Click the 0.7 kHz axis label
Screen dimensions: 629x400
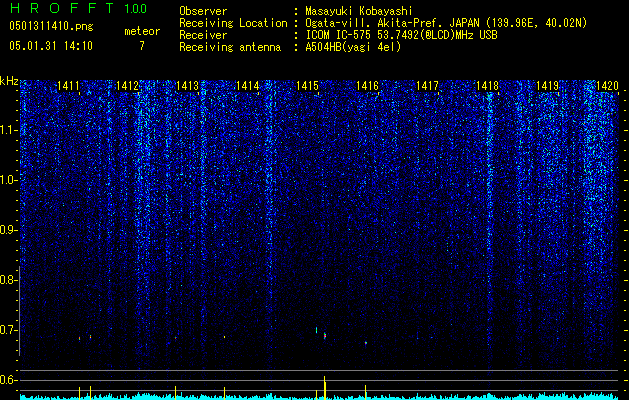7,330
